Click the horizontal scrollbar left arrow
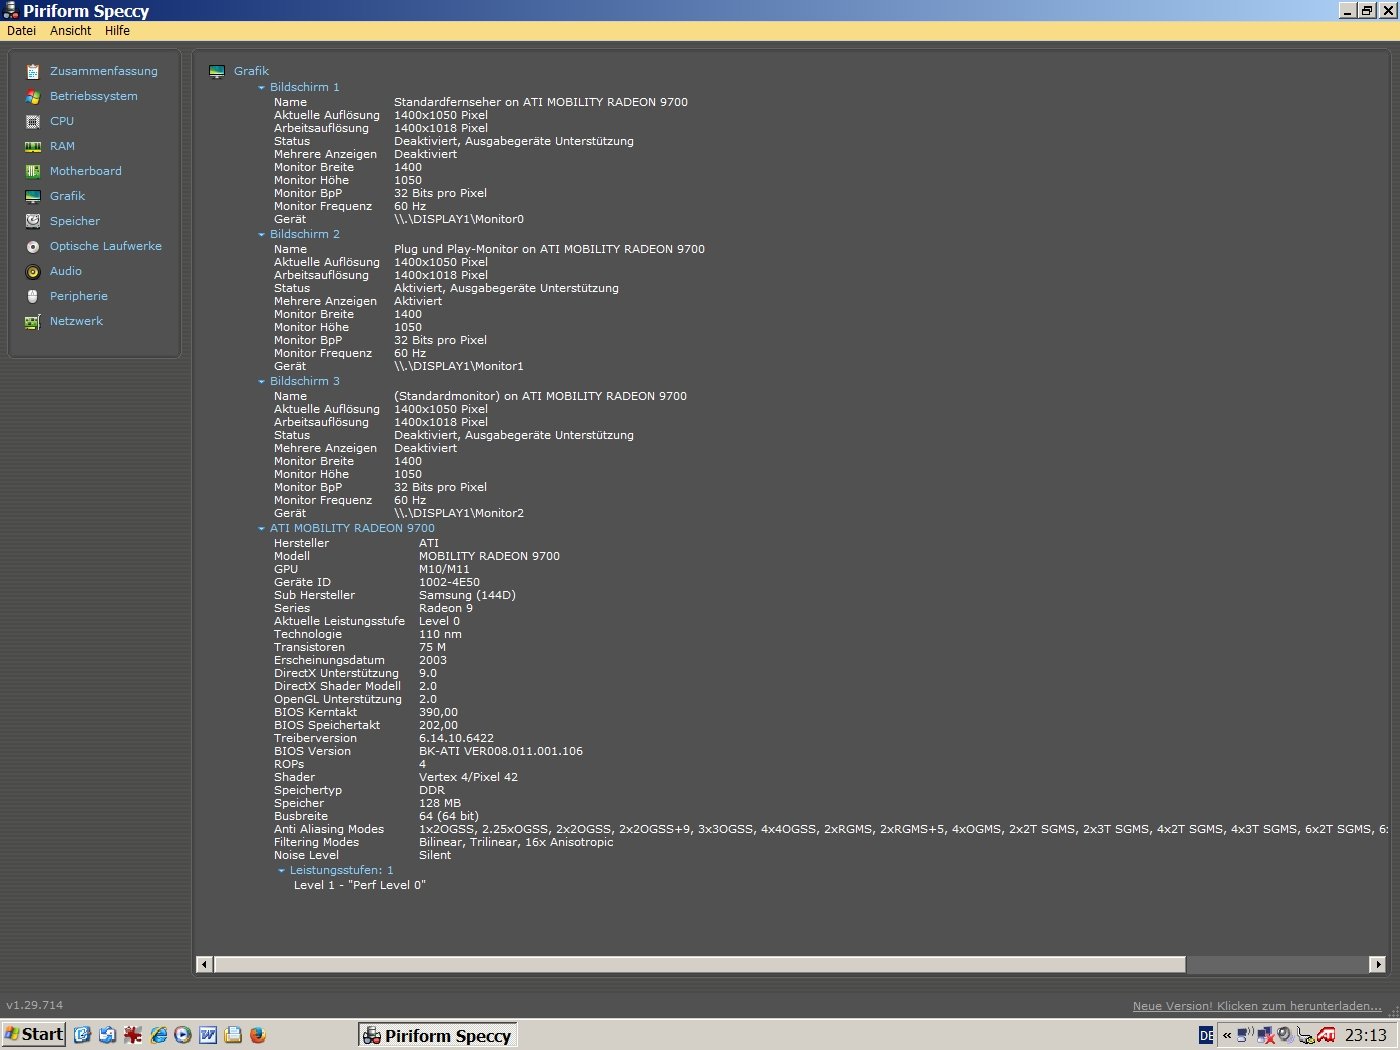The height and width of the screenshot is (1050, 1400). click(x=205, y=965)
